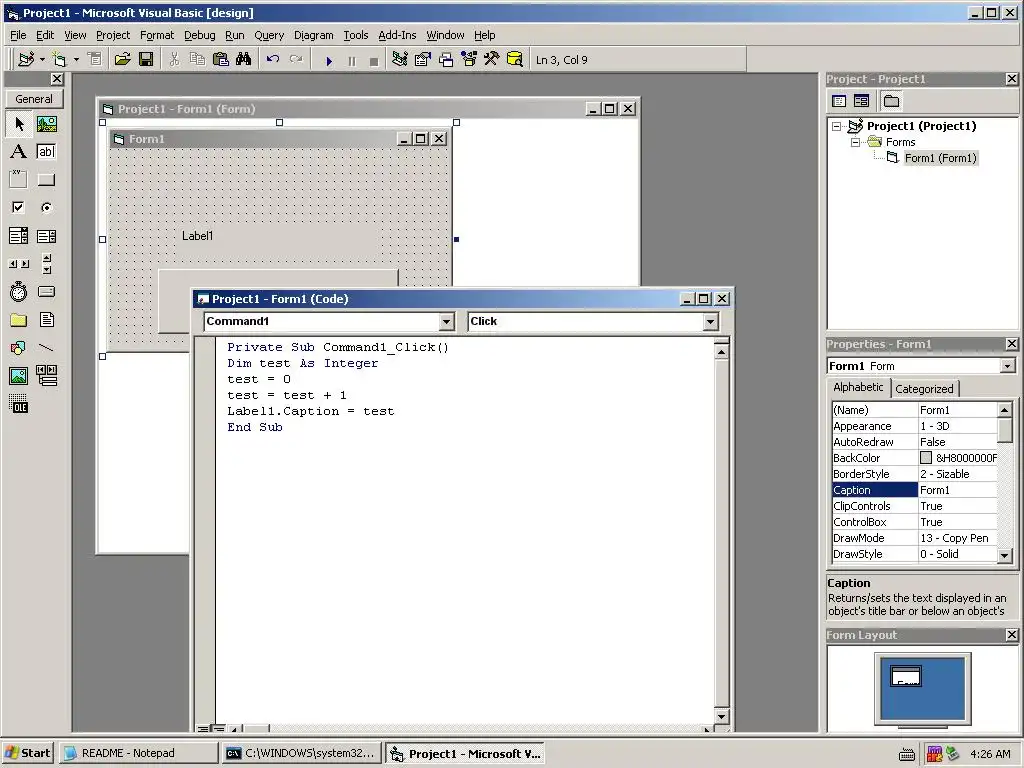This screenshot has height=768, width=1024.
Task: Open Project Explorer from the toolbar
Action: pos(400,59)
